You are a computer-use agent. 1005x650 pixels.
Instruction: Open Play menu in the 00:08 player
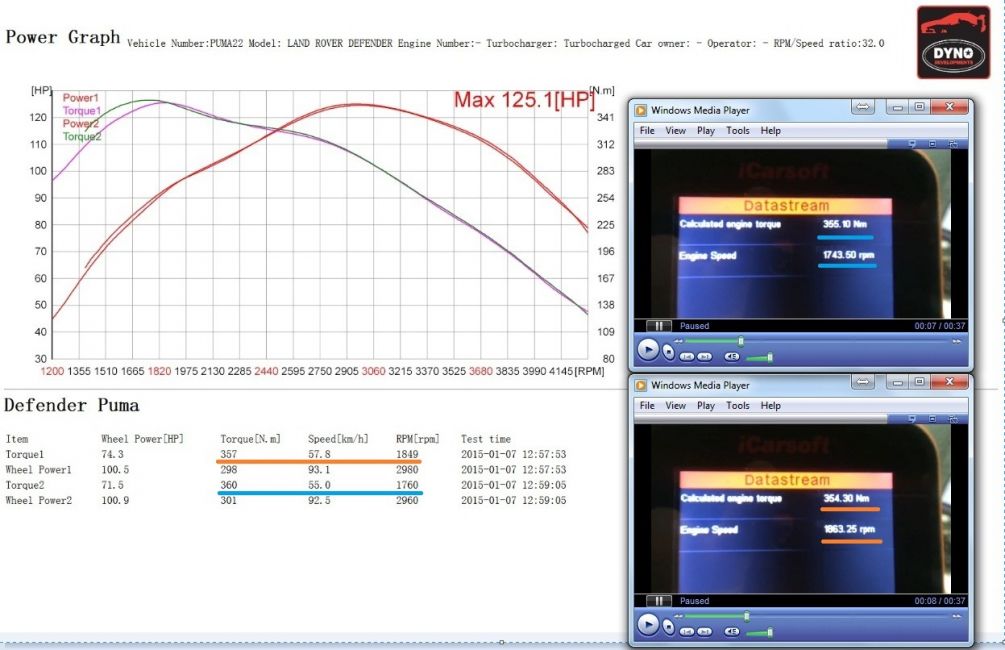[x=706, y=406]
